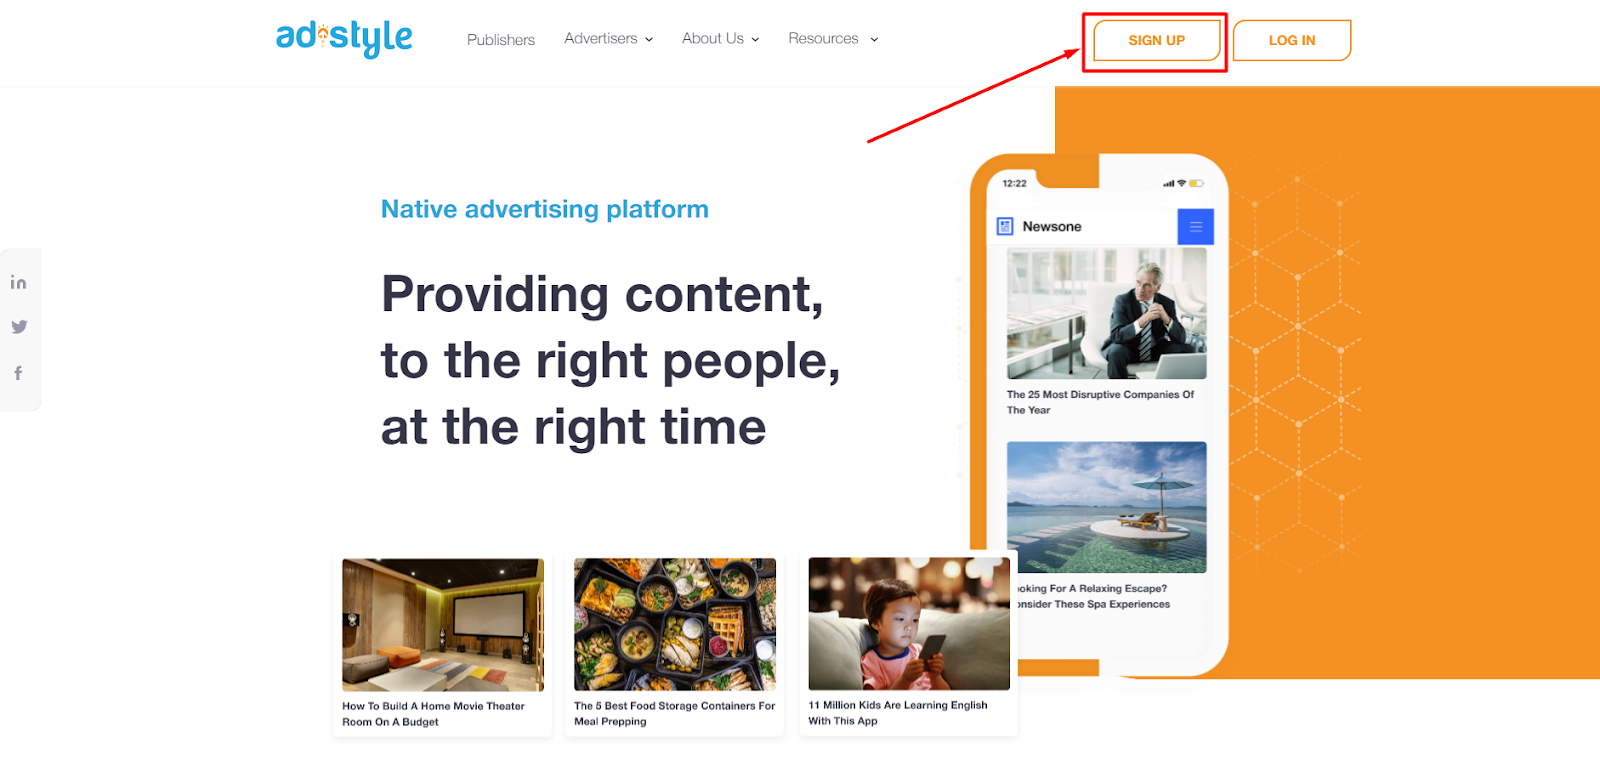1600x778 pixels.
Task: Open the LinkedIn share icon
Action: pos(18,282)
